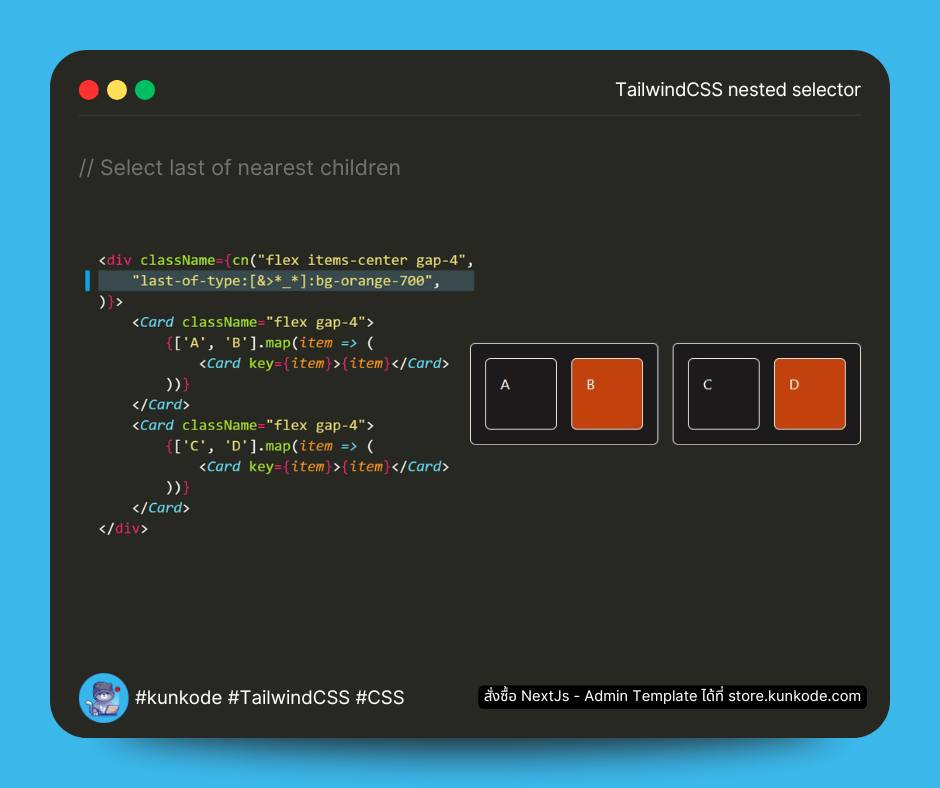The width and height of the screenshot is (940, 788).
Task: Click the code line "{['C', 'D'].map(item => ("
Action: click(270, 446)
